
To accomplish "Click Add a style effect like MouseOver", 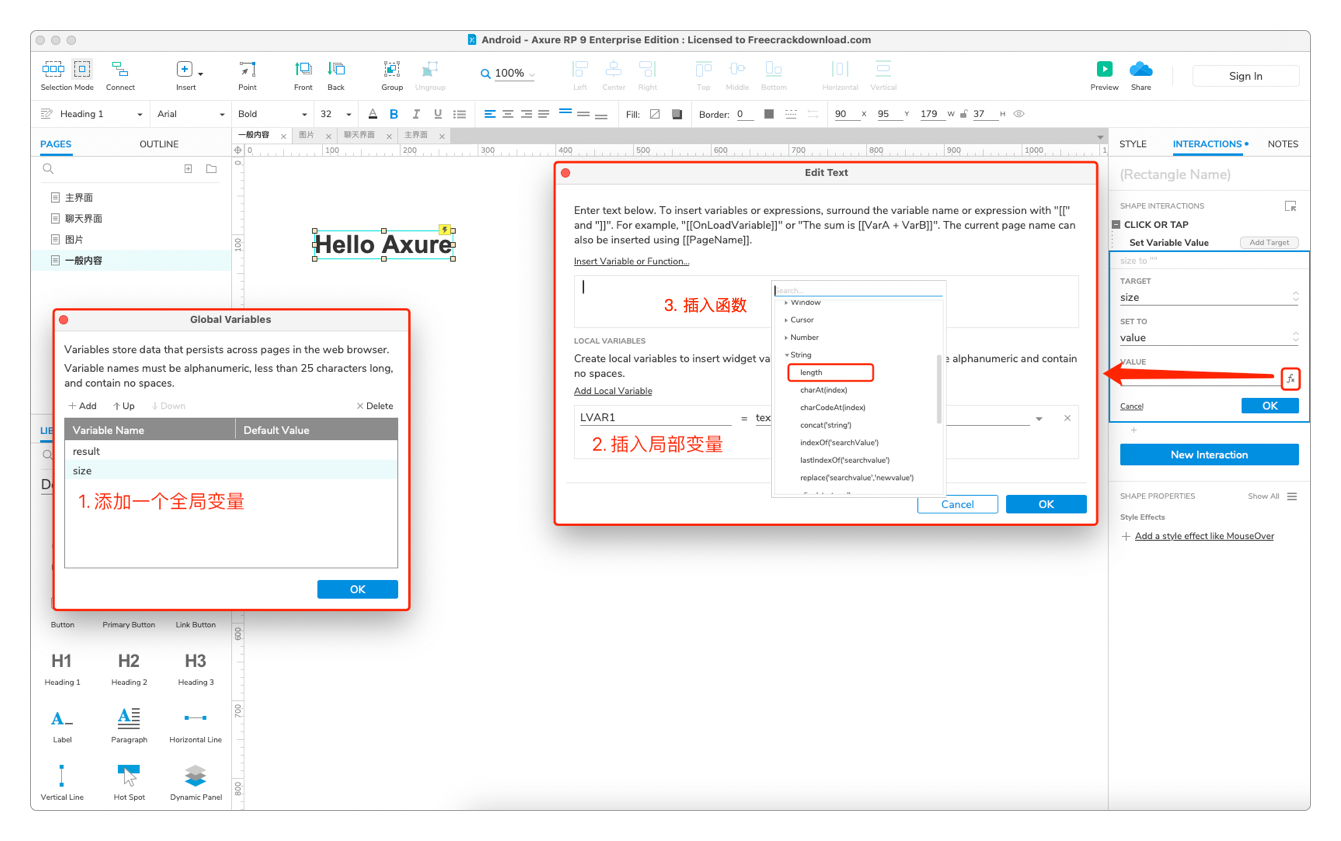I will pyautogui.click(x=1204, y=536).
